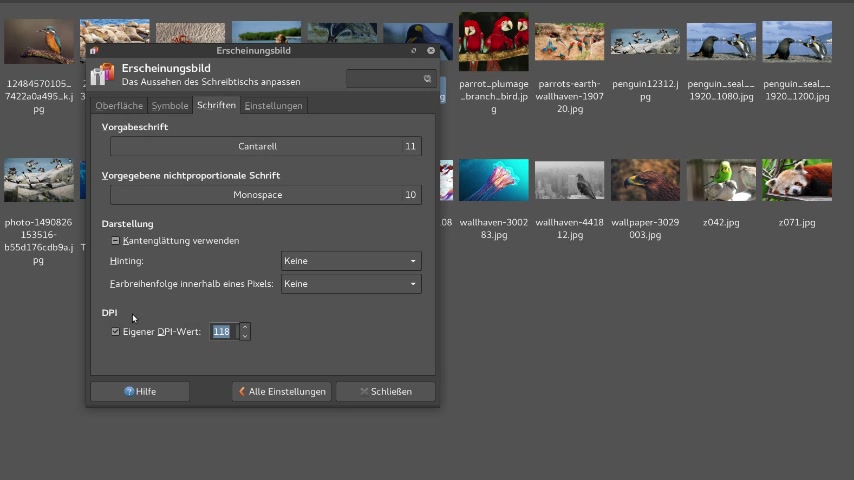This screenshot has width=854, height=480.
Task: Click the kingfisher image thumbnail
Action: [39, 42]
